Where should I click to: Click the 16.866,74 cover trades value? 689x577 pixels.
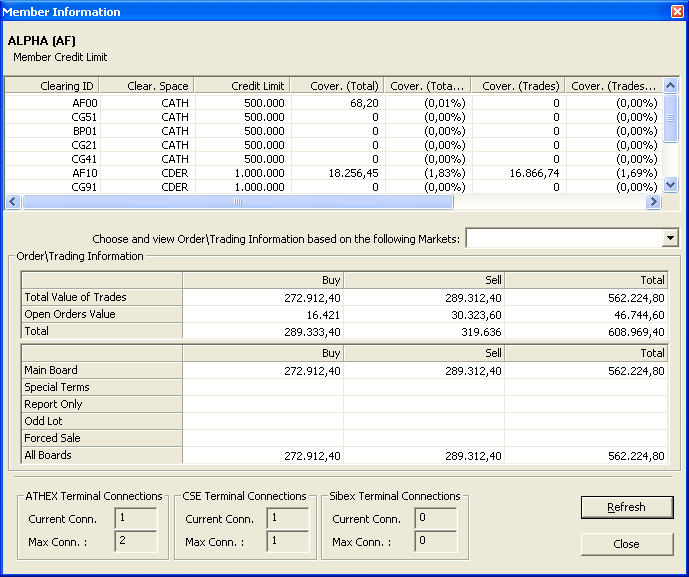534,174
